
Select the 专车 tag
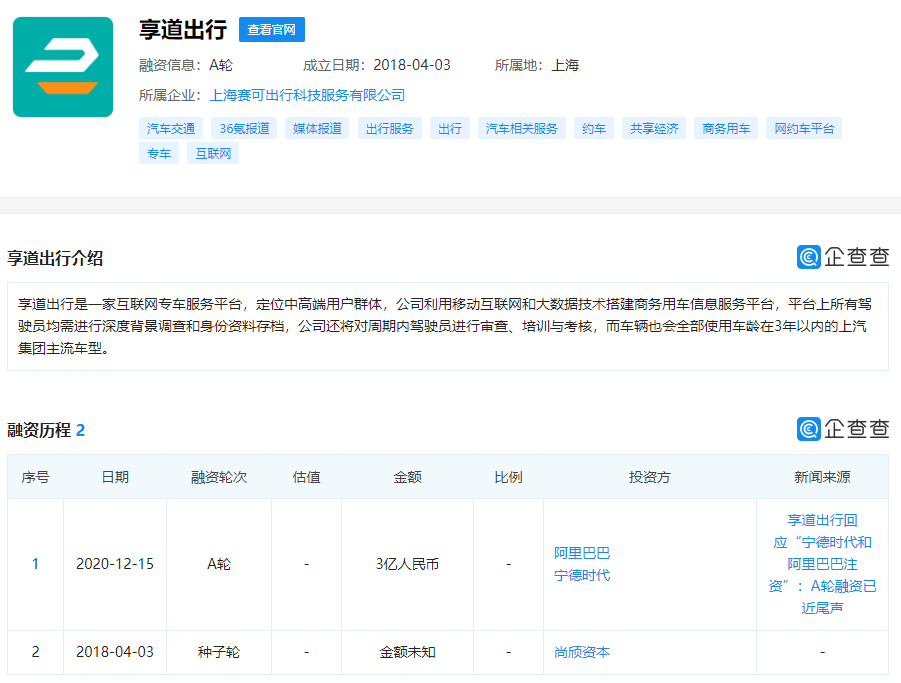[158, 154]
